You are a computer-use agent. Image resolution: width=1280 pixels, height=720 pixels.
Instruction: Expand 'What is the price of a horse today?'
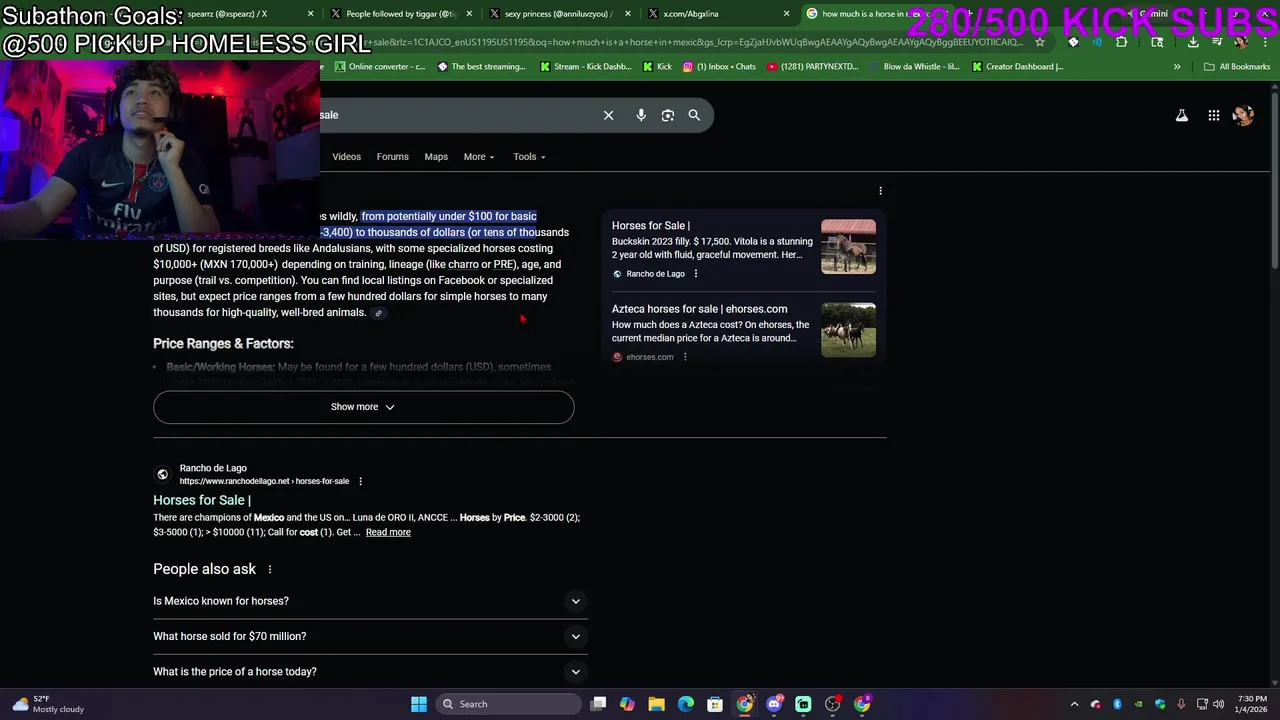(x=370, y=672)
